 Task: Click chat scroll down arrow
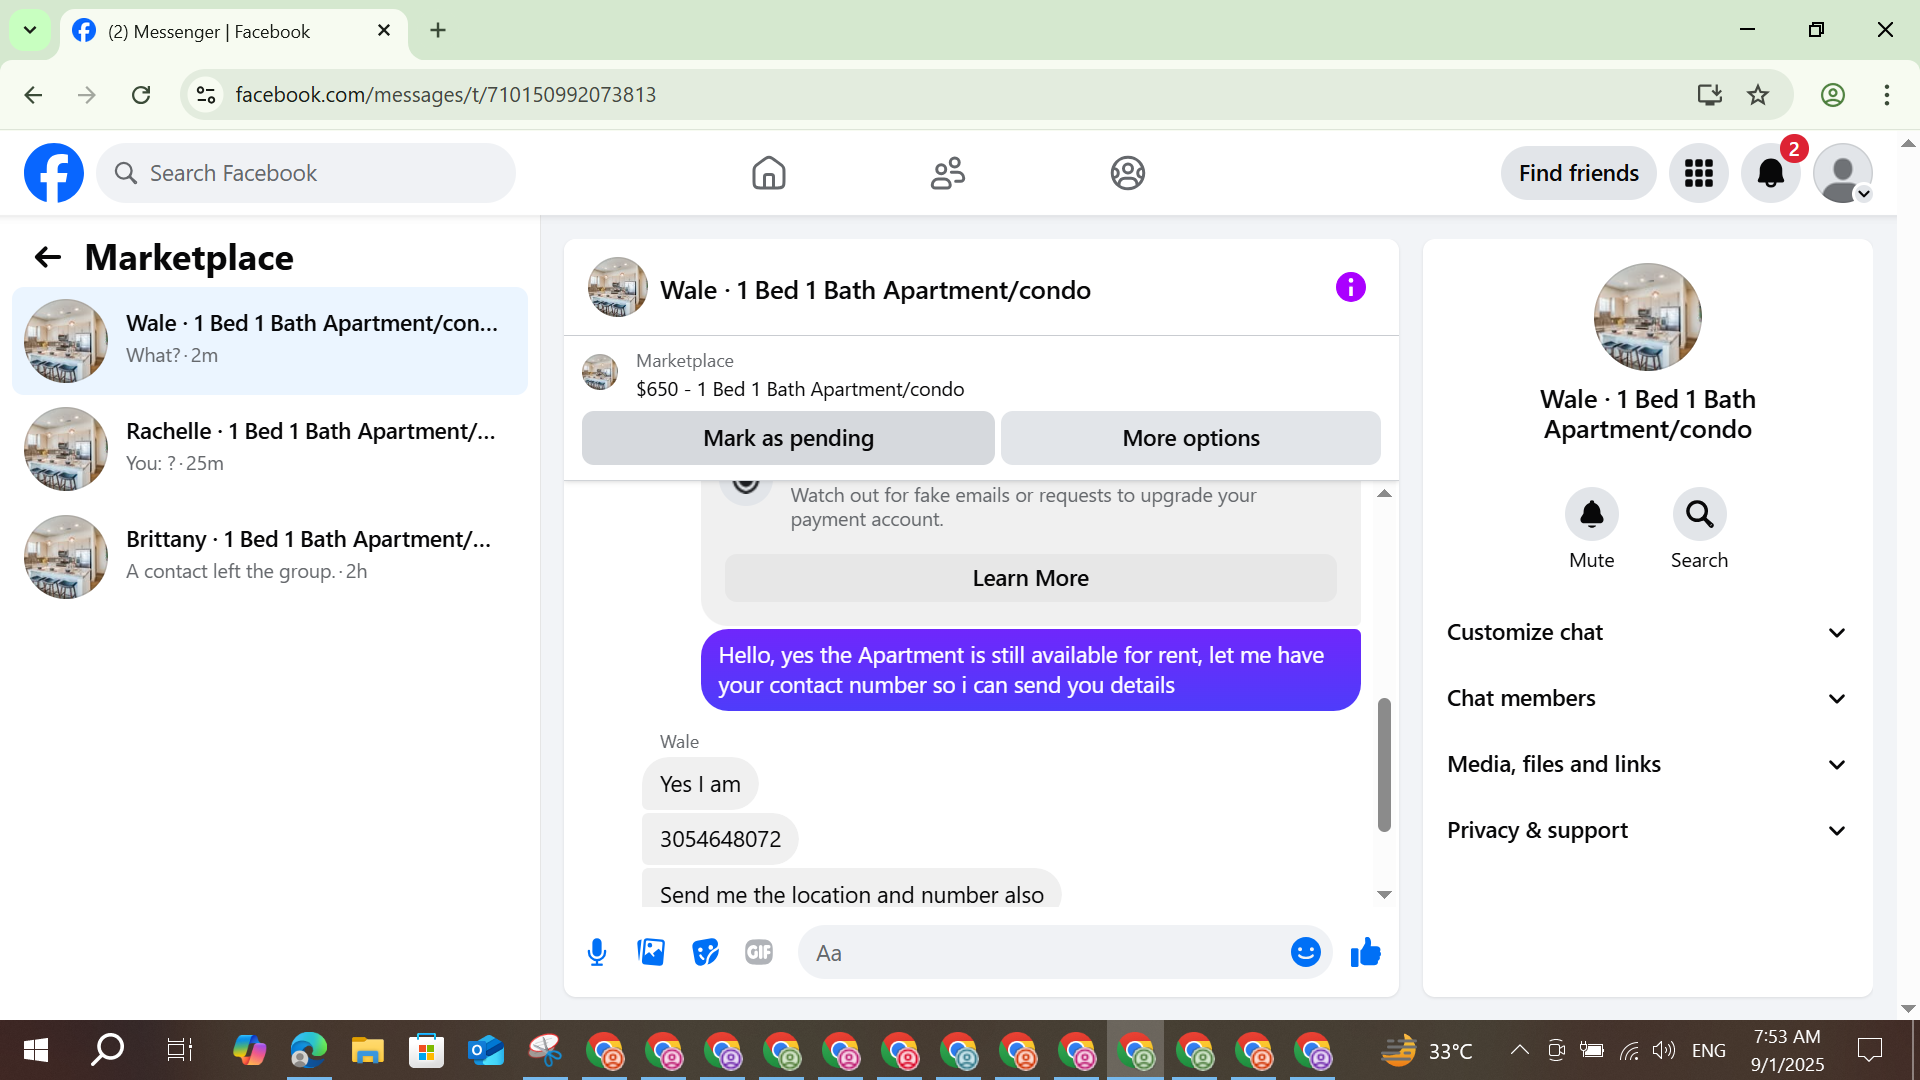(1384, 894)
